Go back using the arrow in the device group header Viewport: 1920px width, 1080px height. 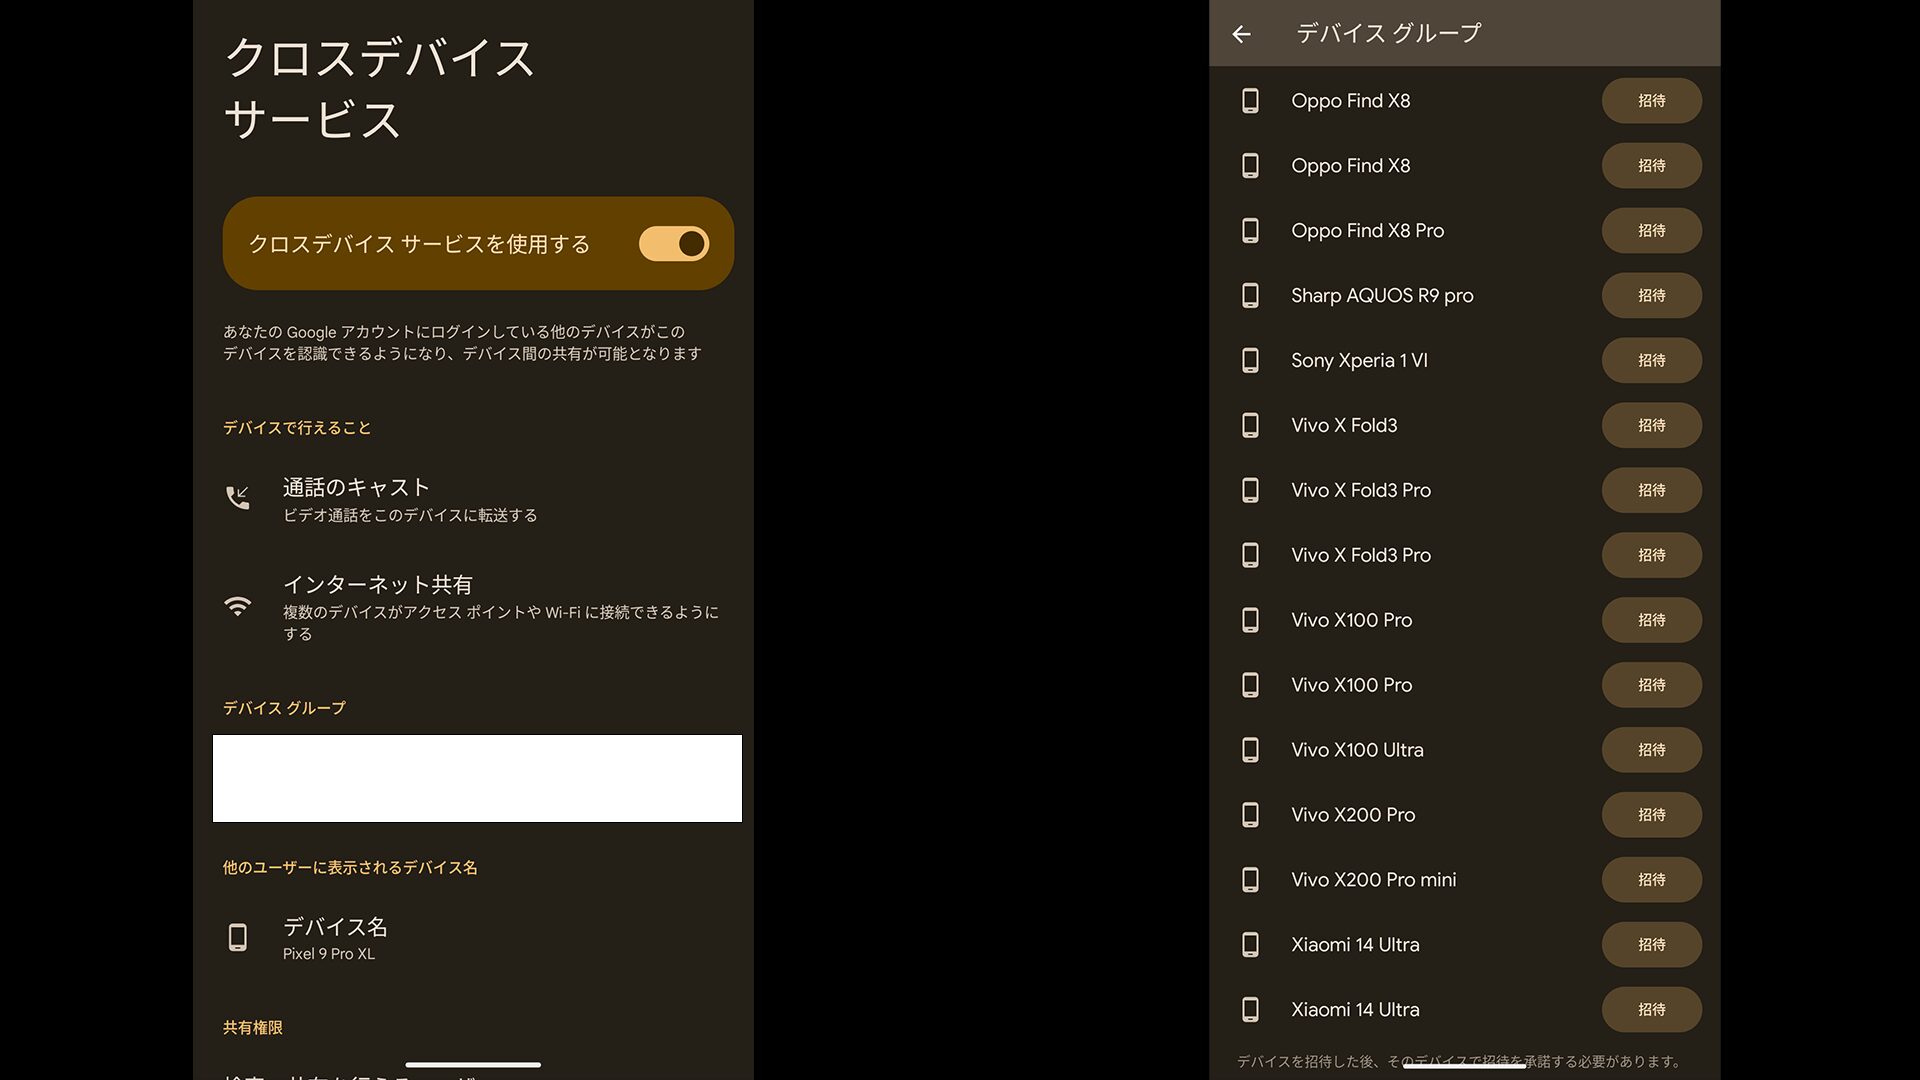click(1241, 34)
